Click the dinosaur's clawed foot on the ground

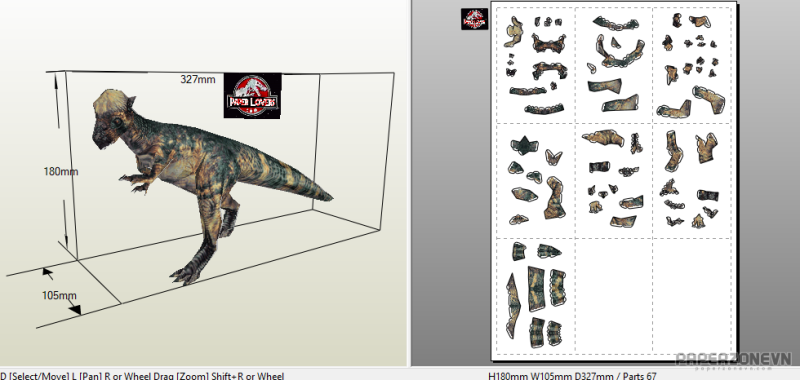point(186,275)
